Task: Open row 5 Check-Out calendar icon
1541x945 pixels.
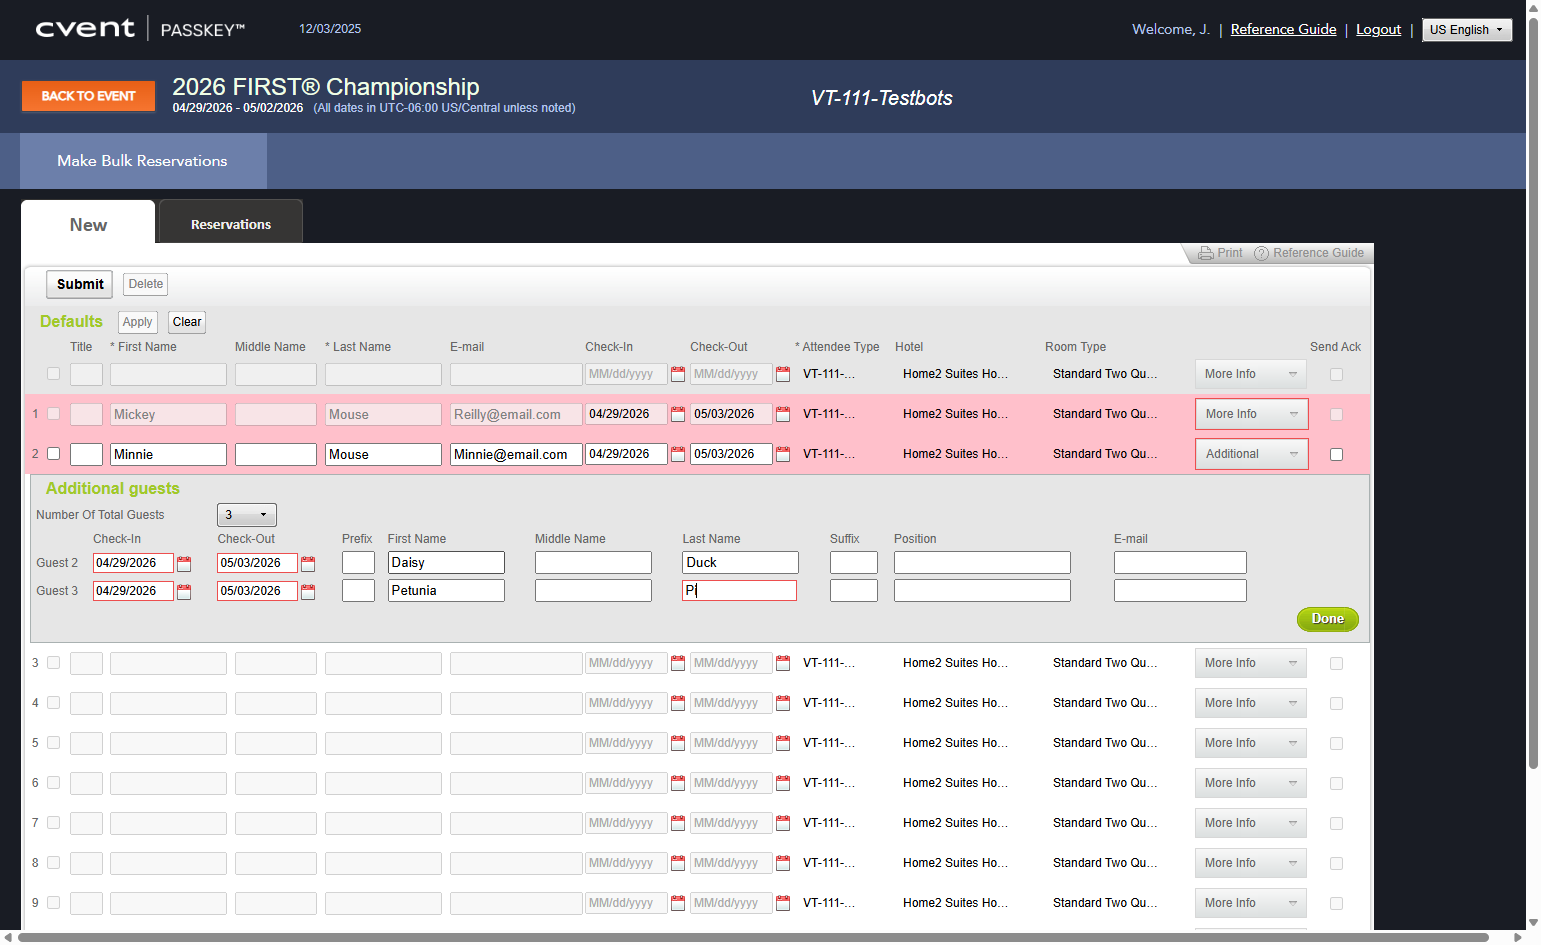Action: 783,743
